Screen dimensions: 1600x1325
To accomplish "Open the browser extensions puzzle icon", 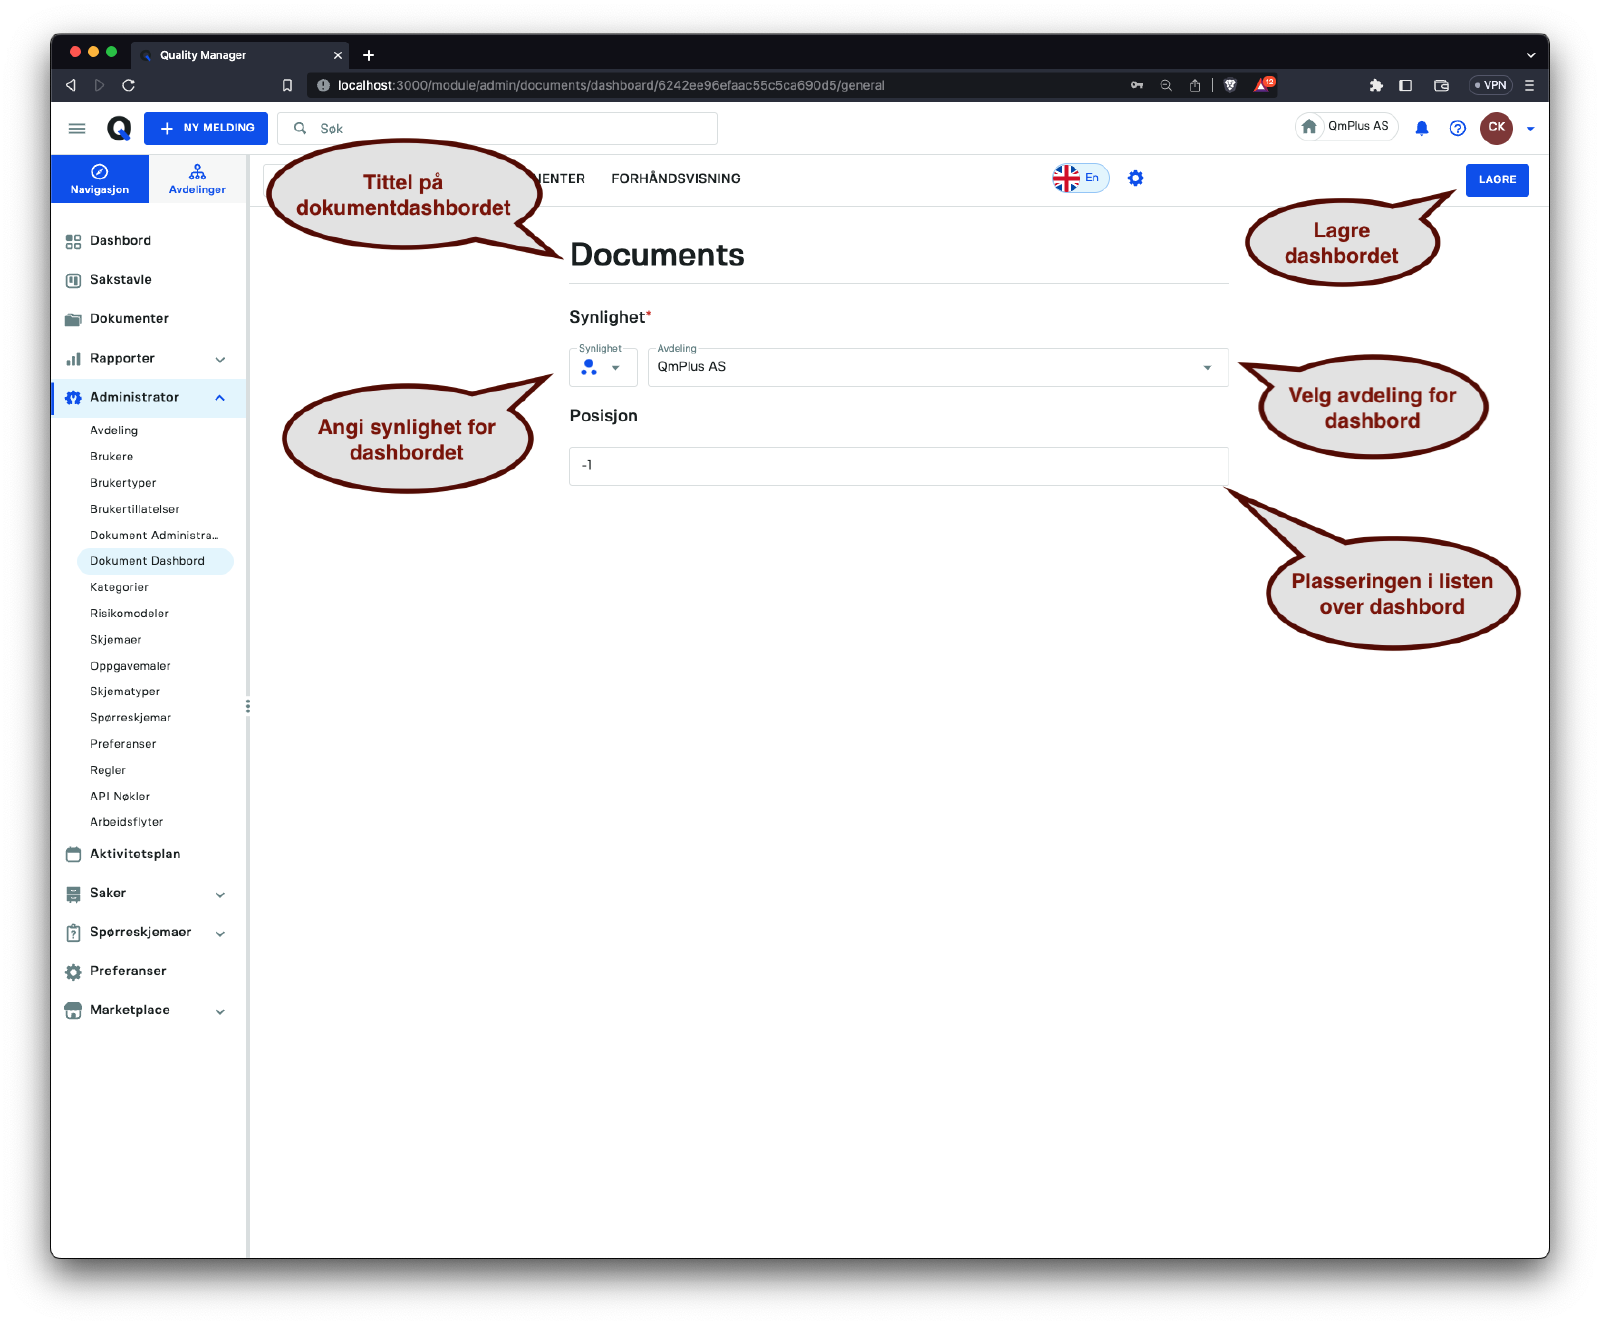I will click(1376, 86).
